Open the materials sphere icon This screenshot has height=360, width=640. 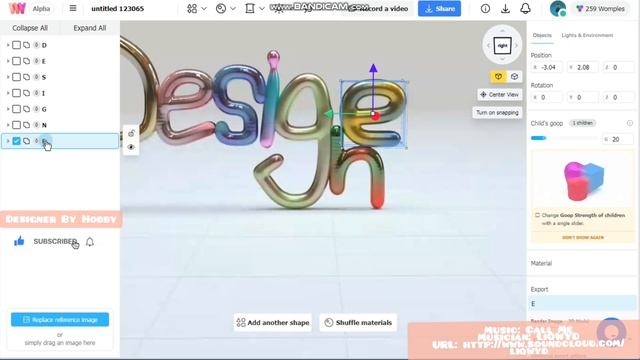click(x=221, y=9)
